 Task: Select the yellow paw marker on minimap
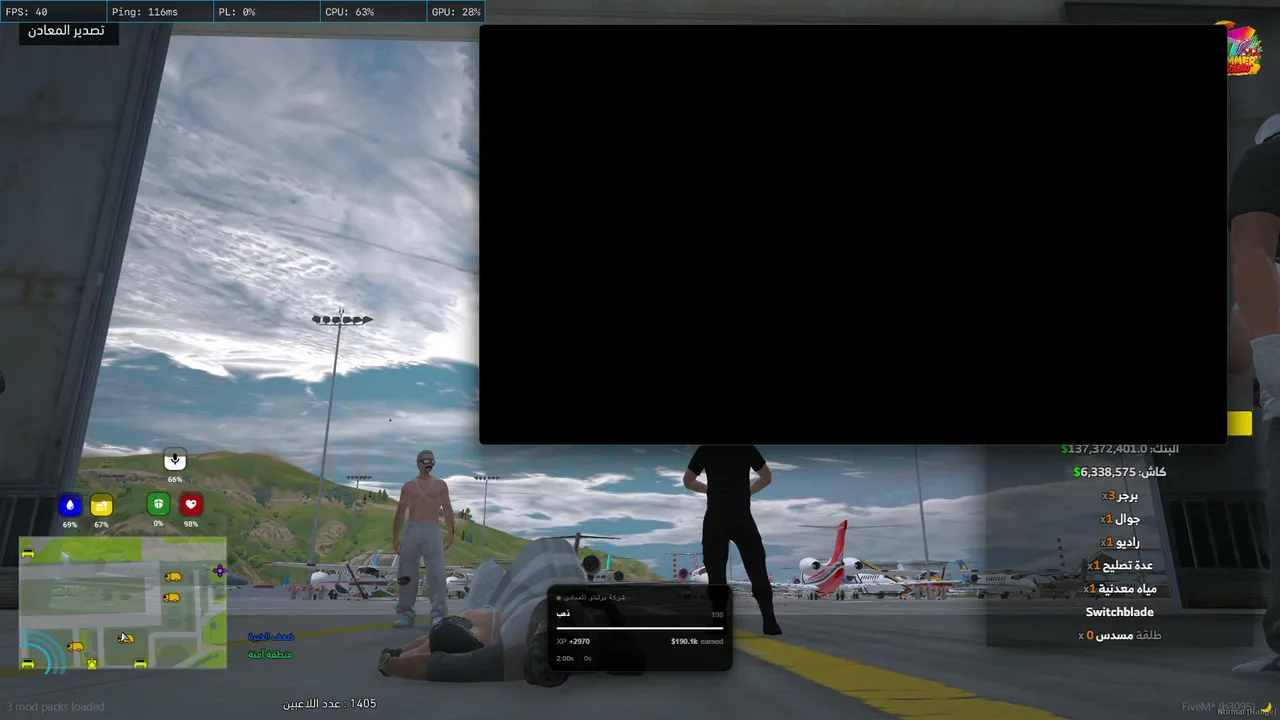tap(92, 662)
